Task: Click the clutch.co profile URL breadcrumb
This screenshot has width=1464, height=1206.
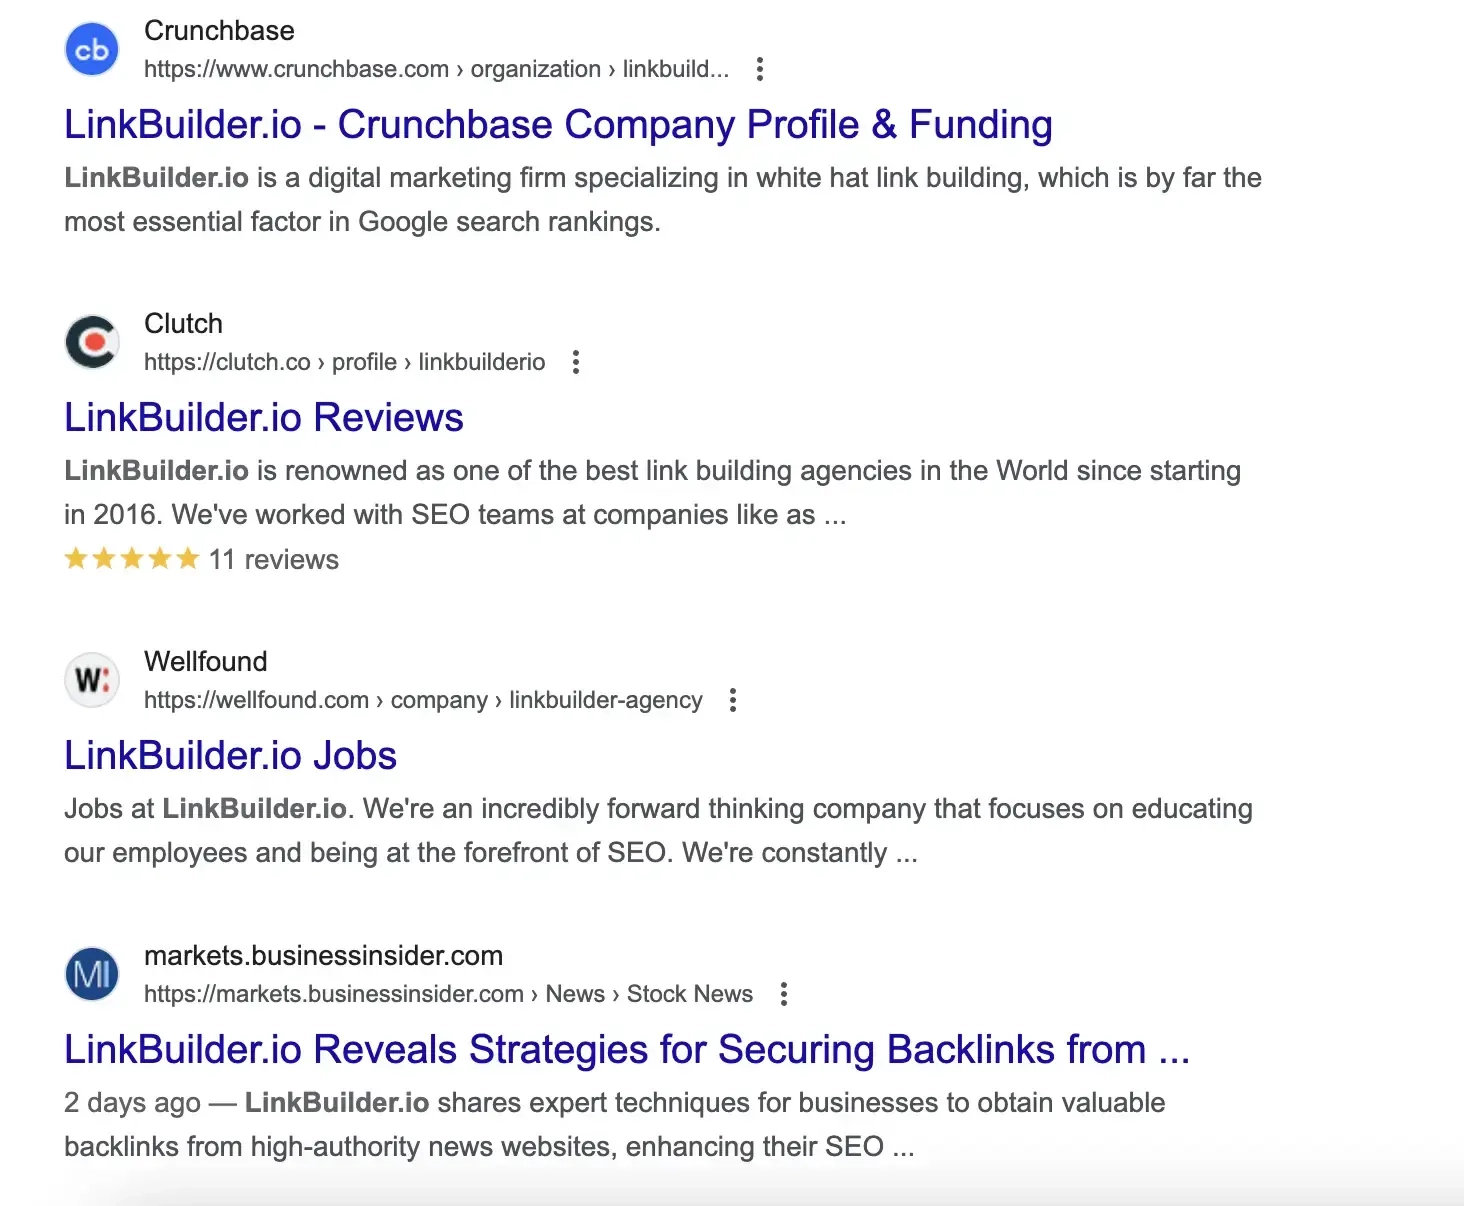Action: pyautogui.click(x=344, y=362)
